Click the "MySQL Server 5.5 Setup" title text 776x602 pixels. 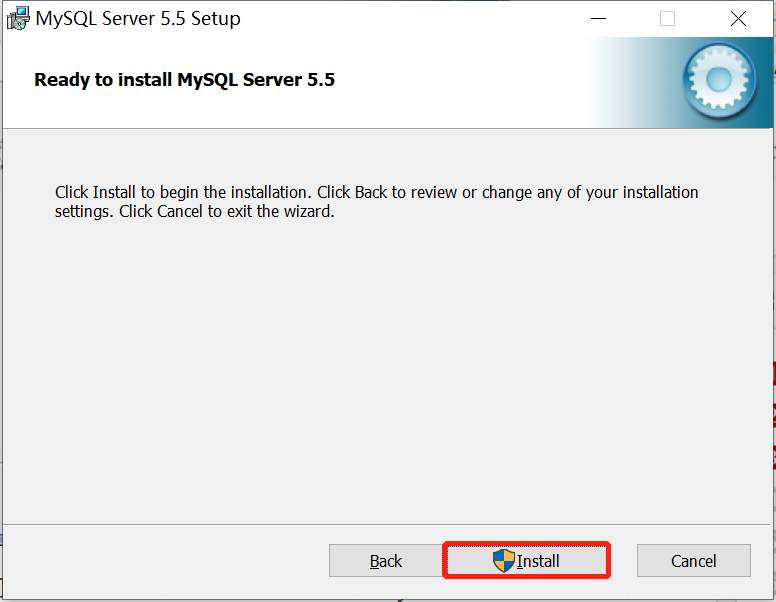click(x=138, y=18)
